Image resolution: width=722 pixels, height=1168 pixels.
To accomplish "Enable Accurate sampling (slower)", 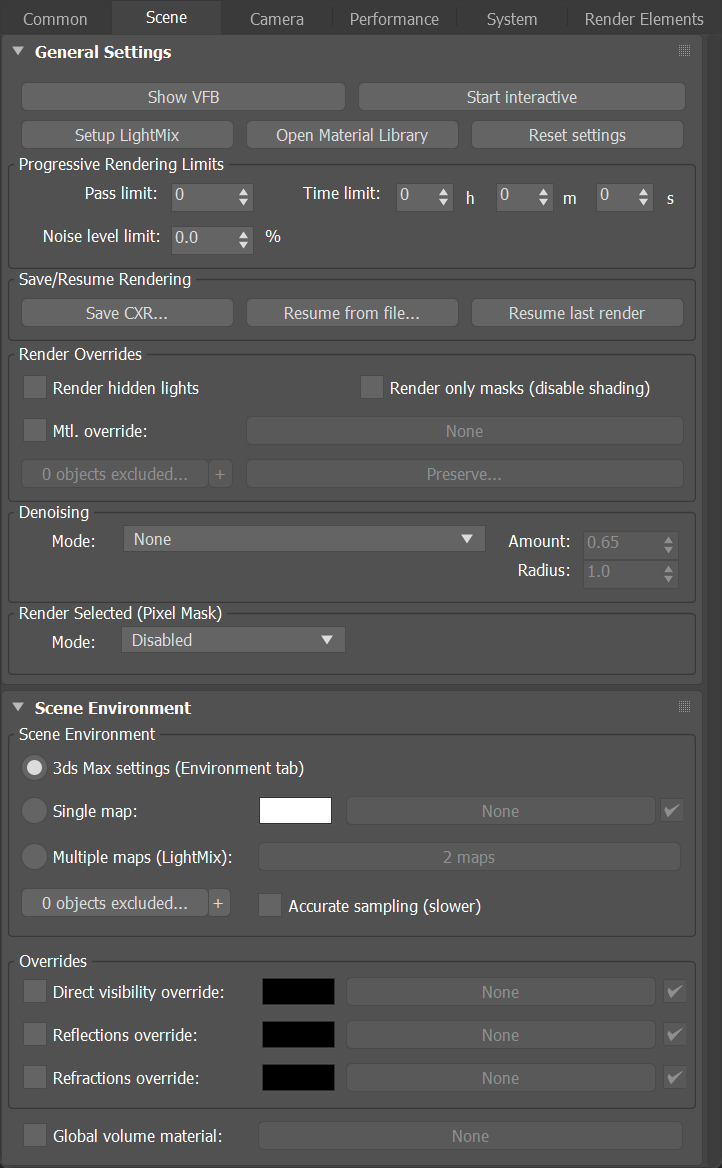I will pos(270,905).
